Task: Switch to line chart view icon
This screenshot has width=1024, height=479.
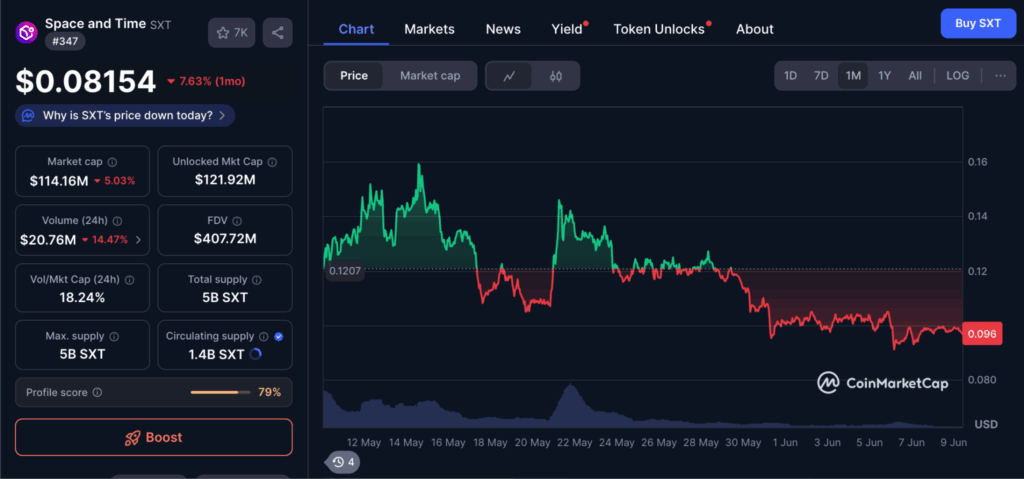Action: pos(510,76)
